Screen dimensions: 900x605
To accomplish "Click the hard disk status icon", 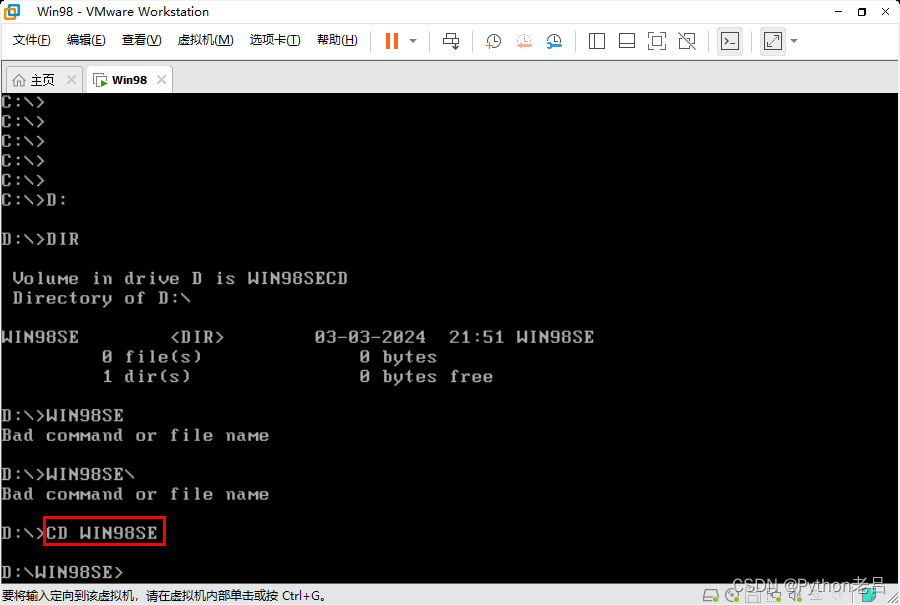I will (711, 595).
